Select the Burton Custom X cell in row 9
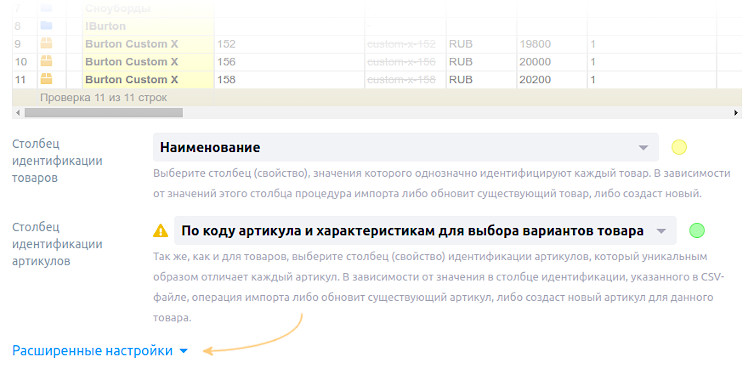This screenshot has width=754, height=369. (x=148, y=44)
